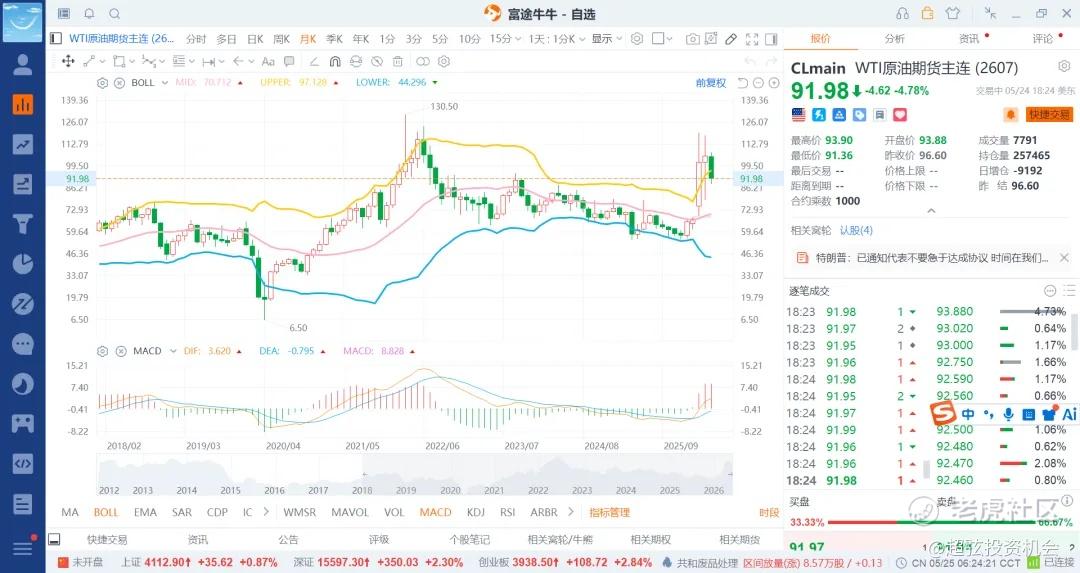
Task: Open the 显示 display dropdown
Action: (607, 39)
